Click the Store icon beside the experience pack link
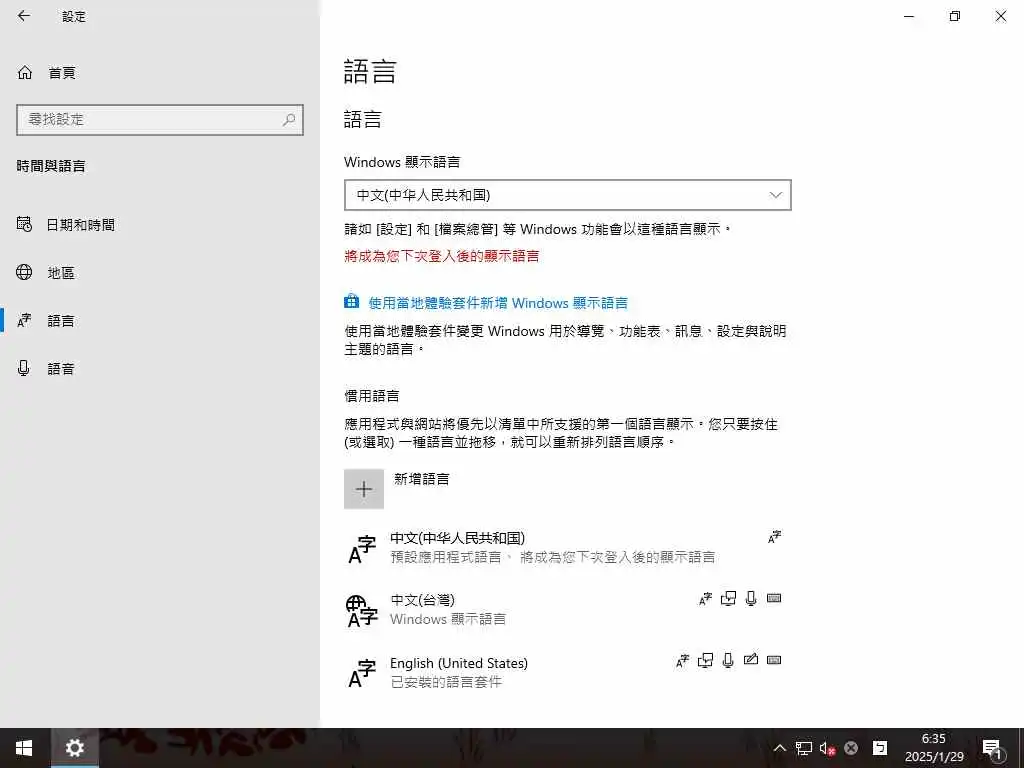Viewport: 1024px width, 768px height. tap(351, 302)
